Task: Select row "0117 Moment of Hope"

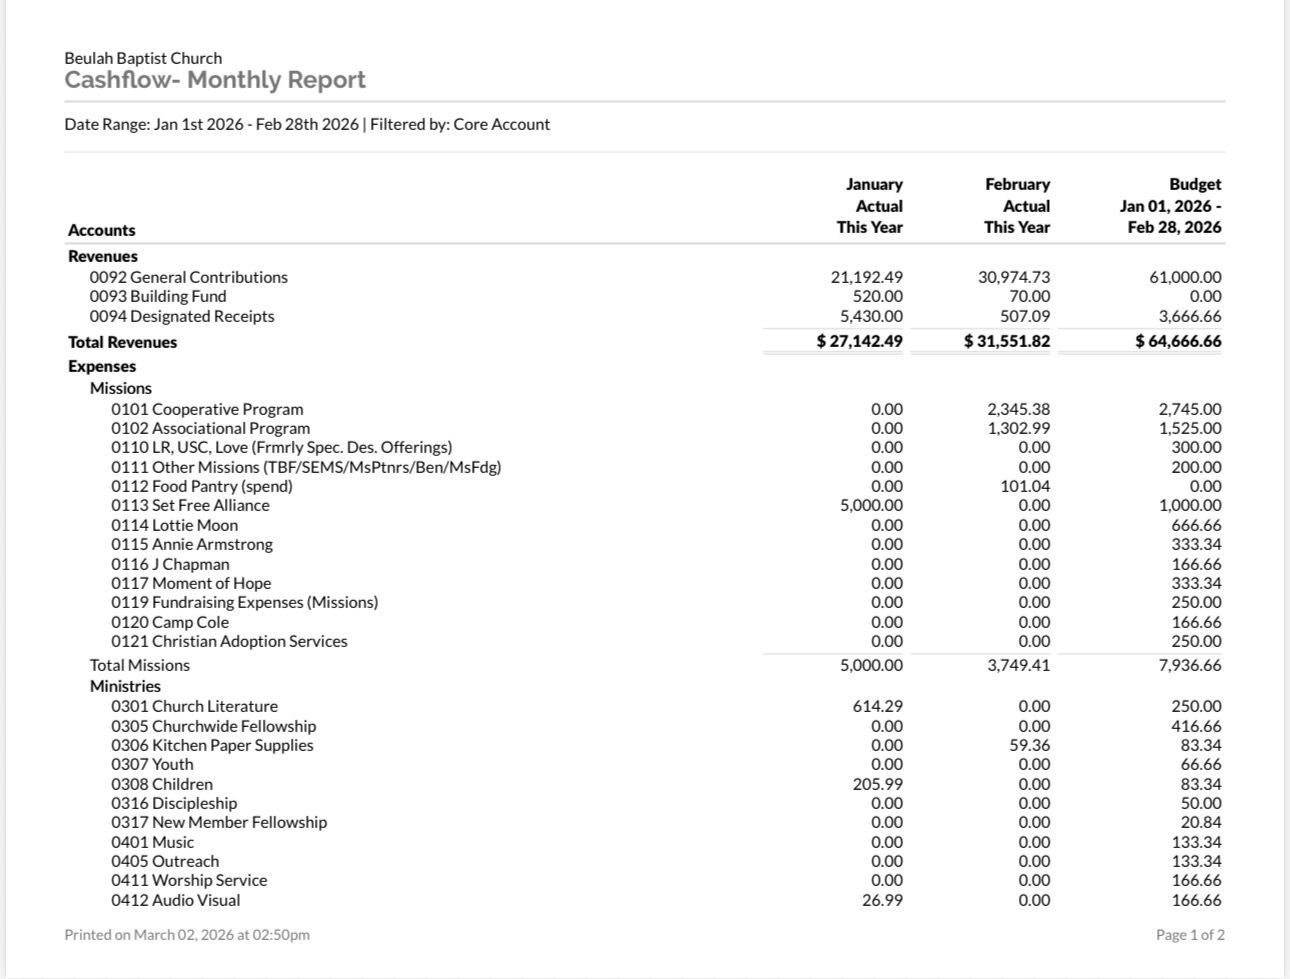Action: point(645,583)
